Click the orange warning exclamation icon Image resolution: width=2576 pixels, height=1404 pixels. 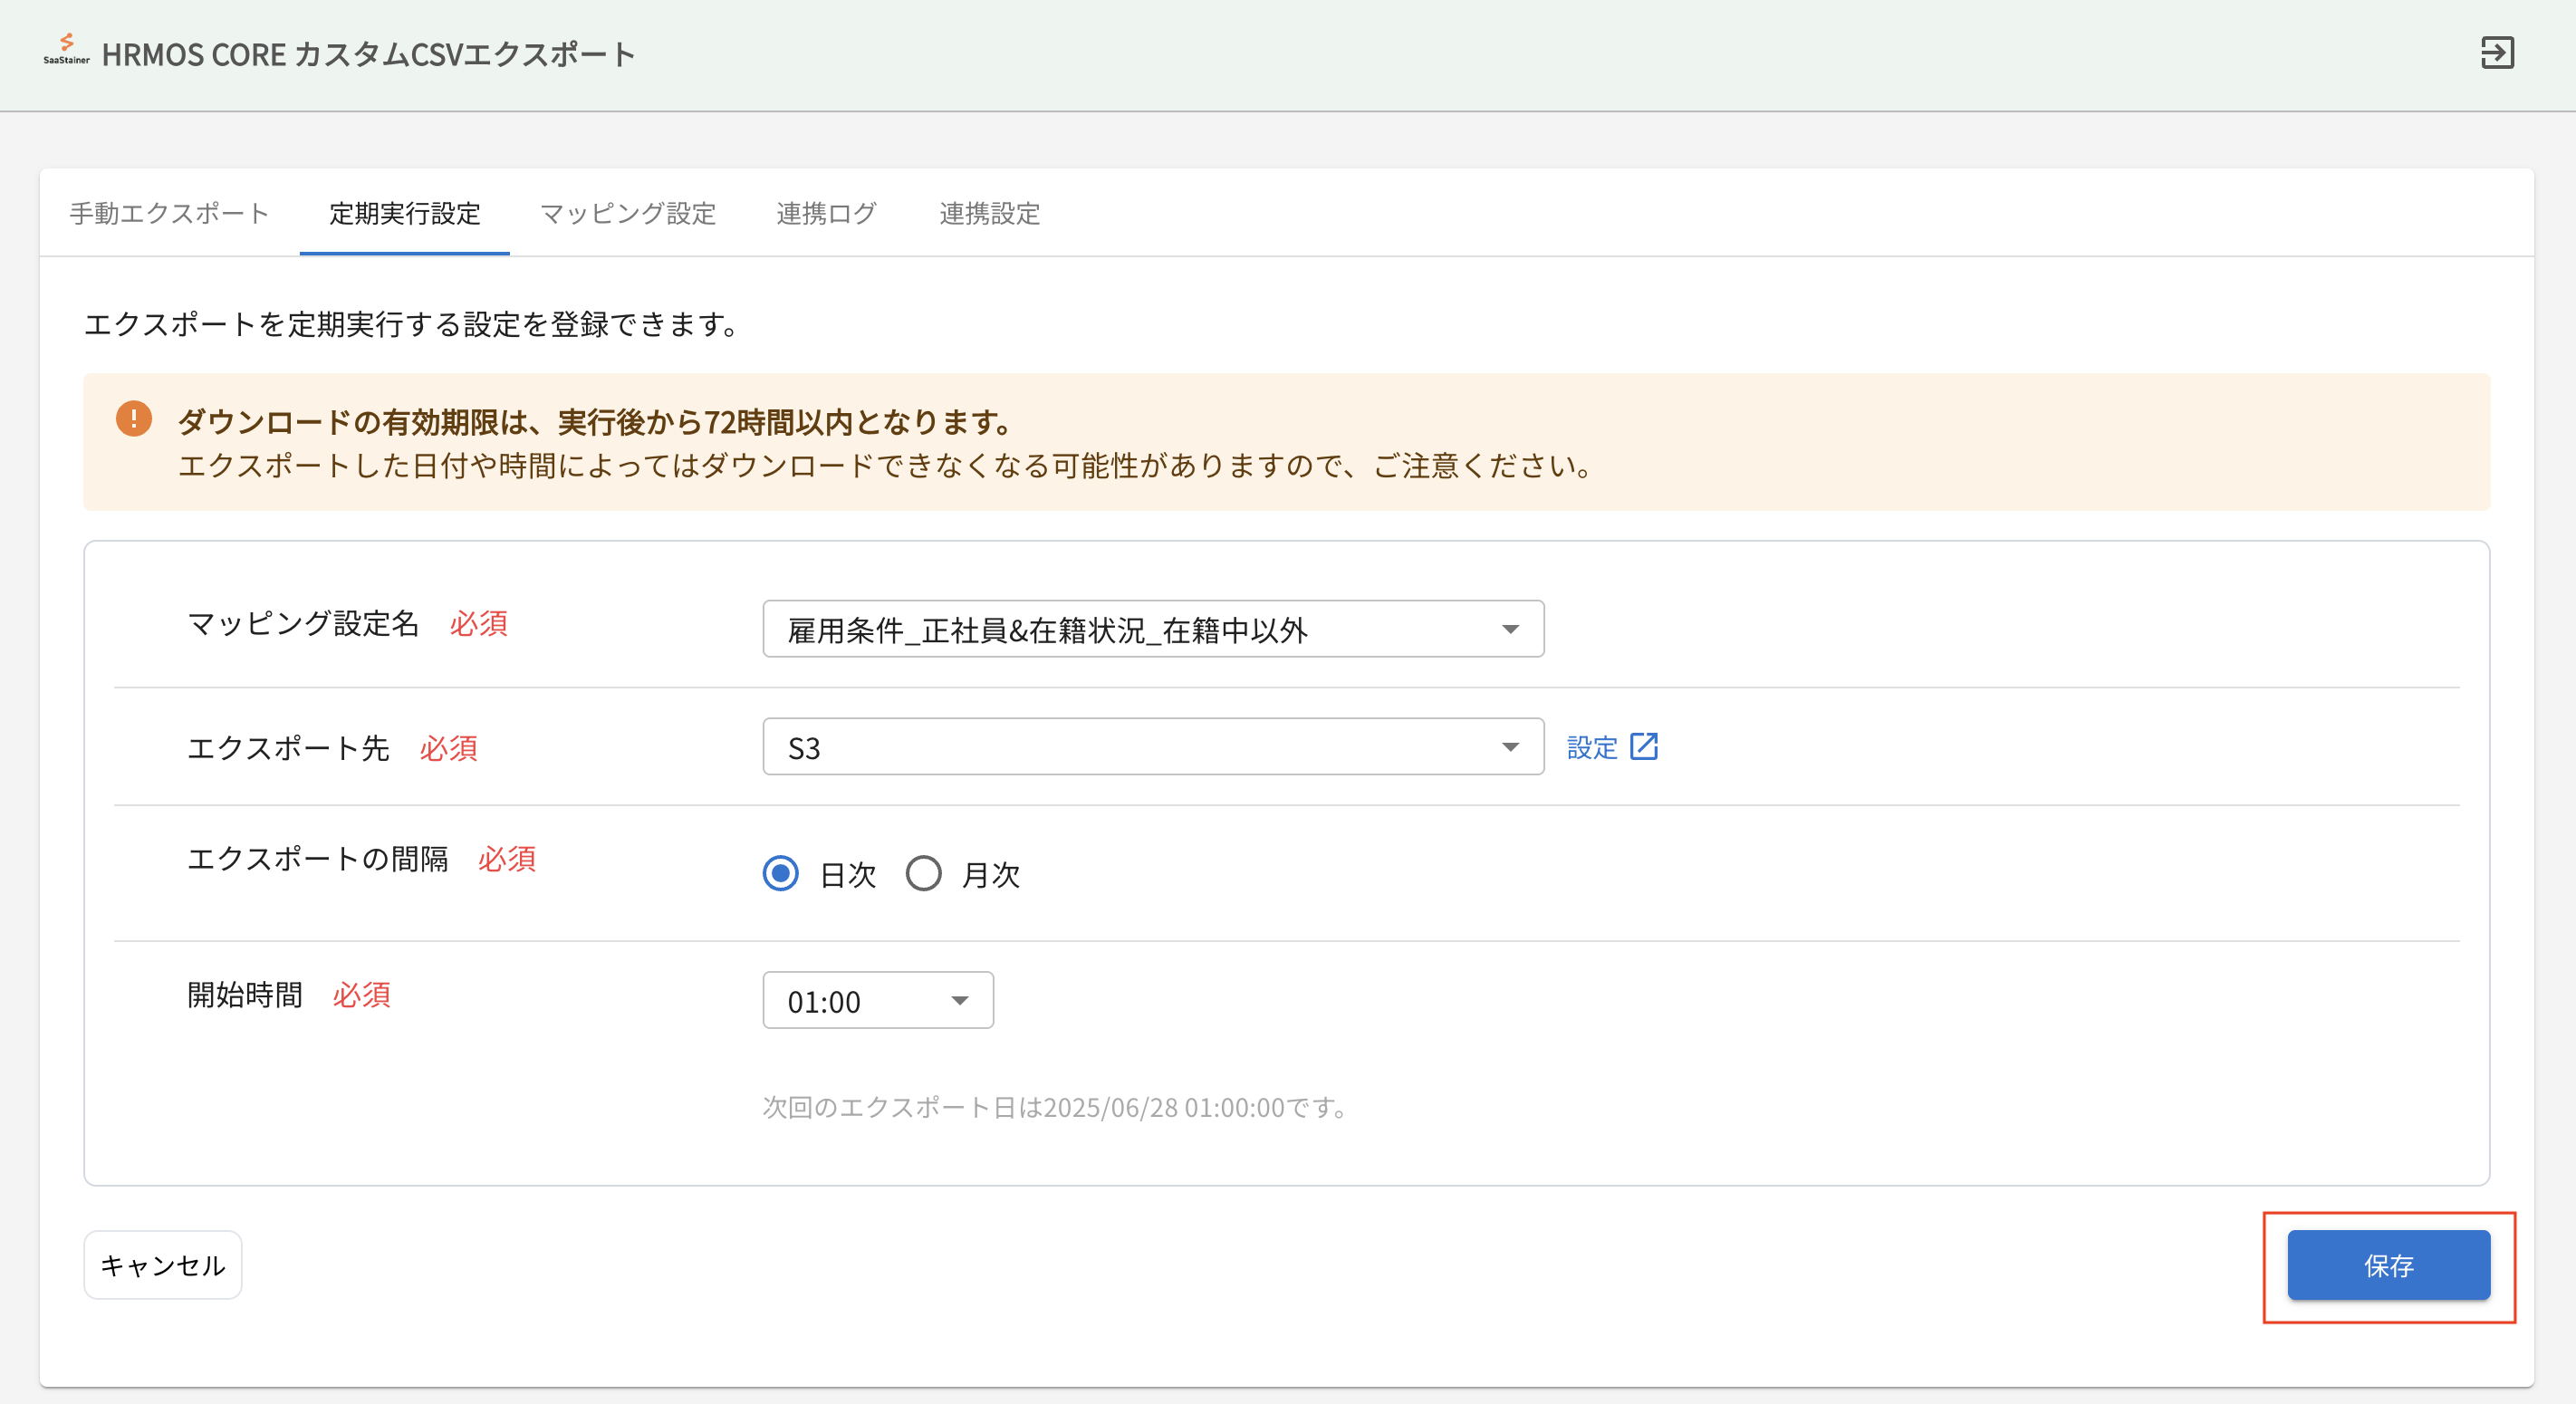(x=134, y=419)
